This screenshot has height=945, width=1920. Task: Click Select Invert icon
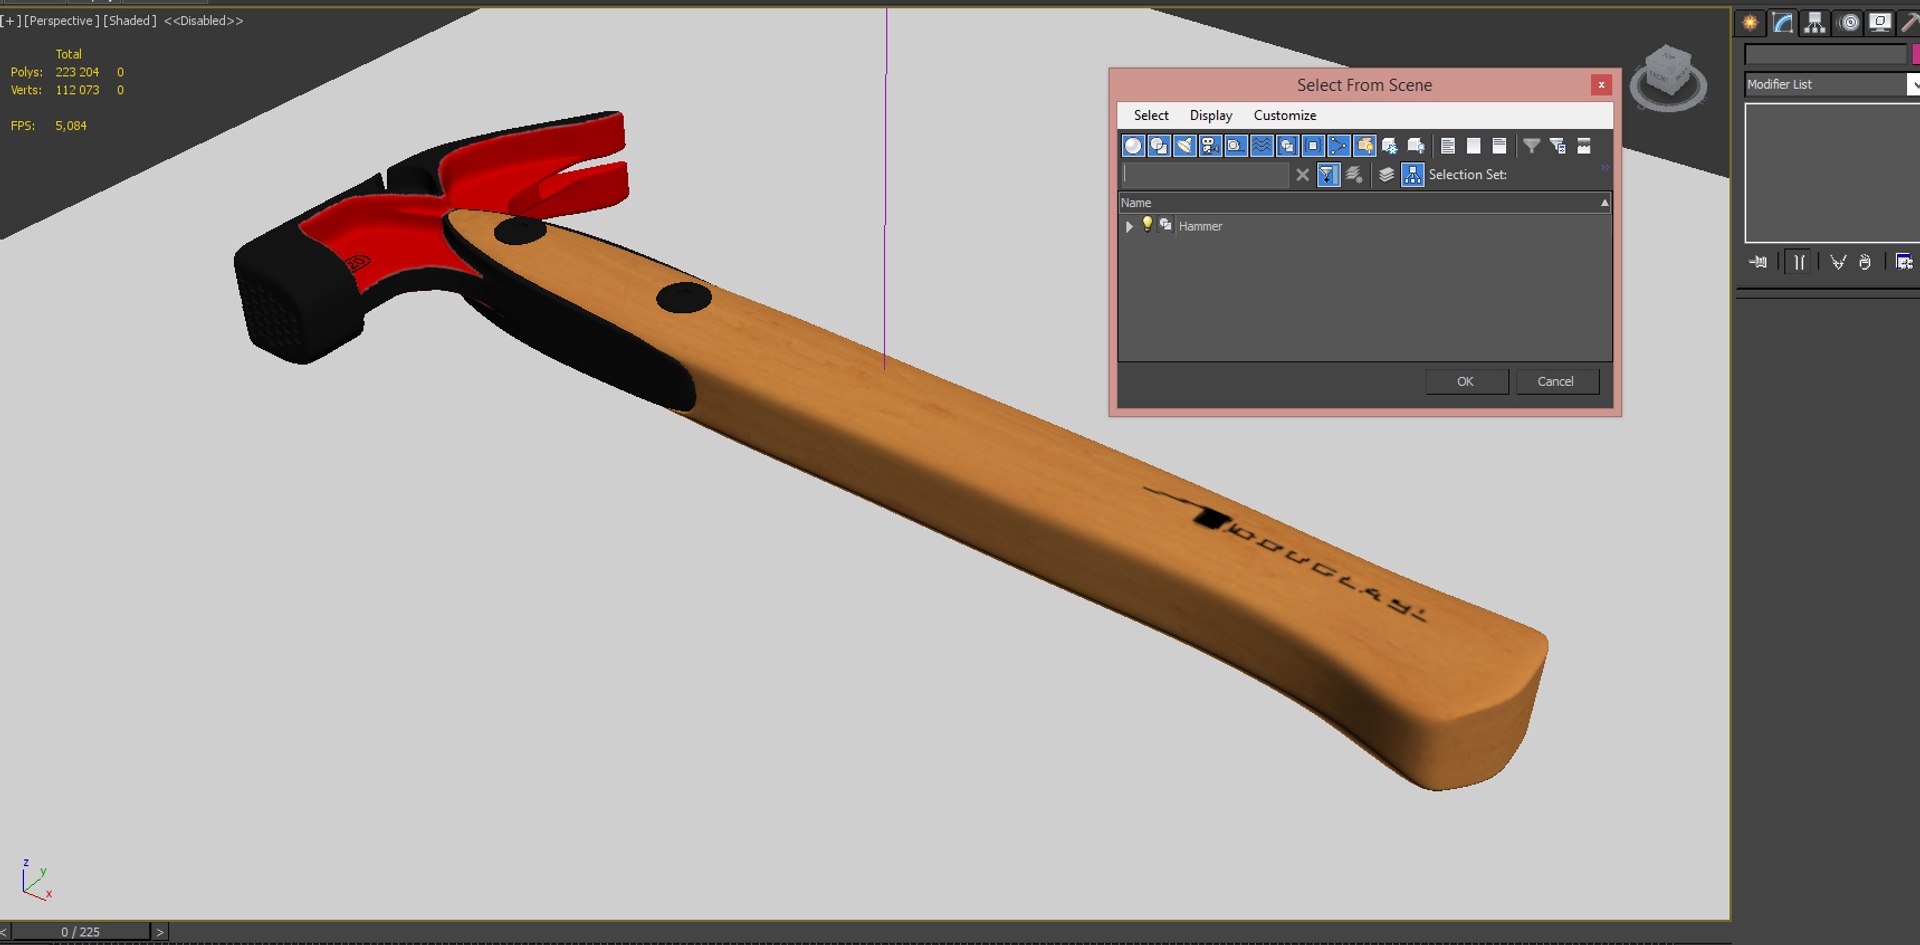tap(1499, 146)
